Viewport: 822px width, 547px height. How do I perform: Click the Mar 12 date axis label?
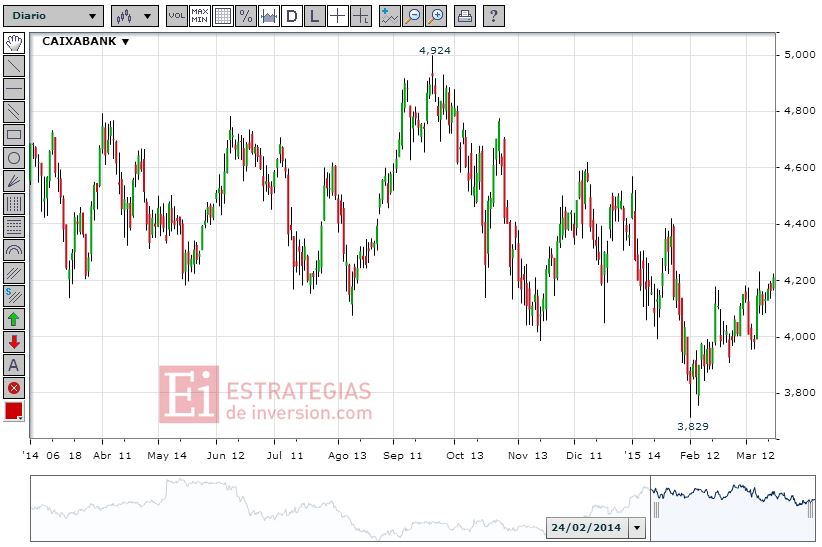755,455
